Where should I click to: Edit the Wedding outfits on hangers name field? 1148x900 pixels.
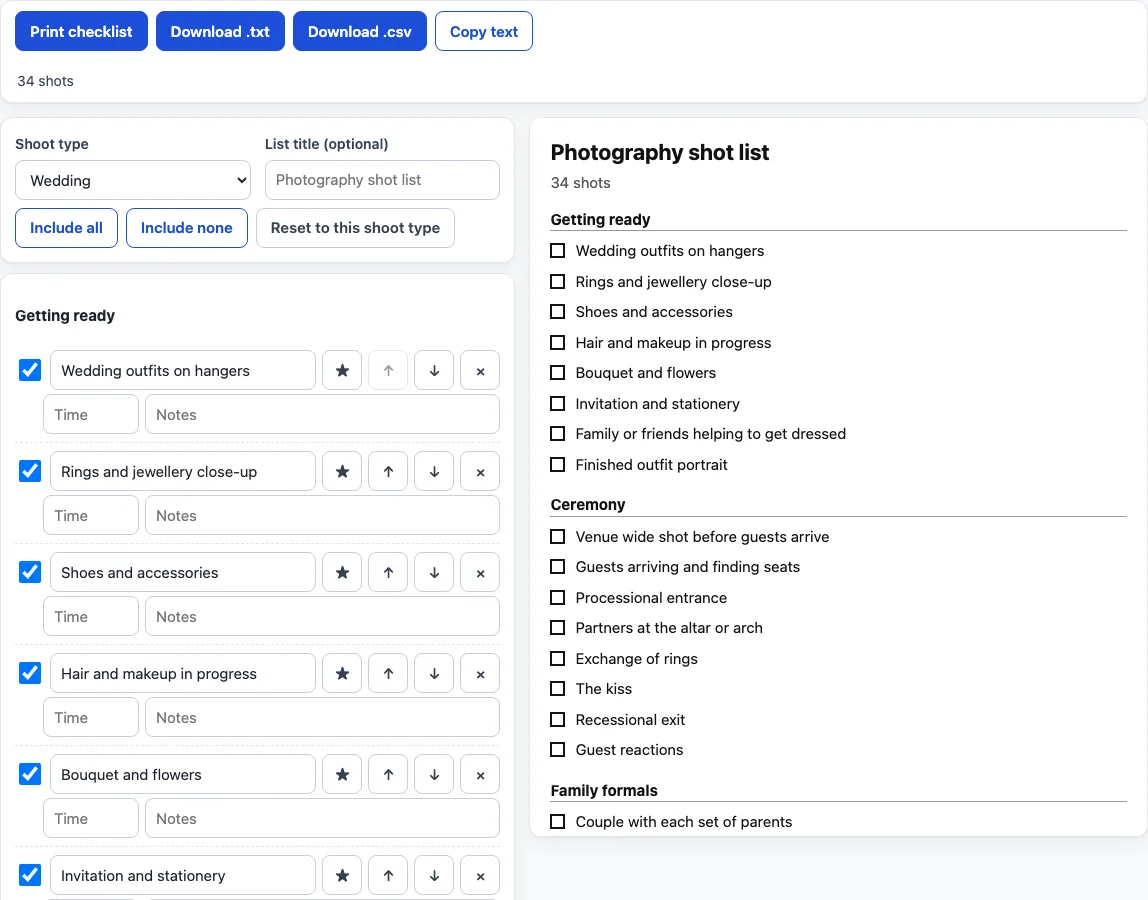[x=183, y=371]
